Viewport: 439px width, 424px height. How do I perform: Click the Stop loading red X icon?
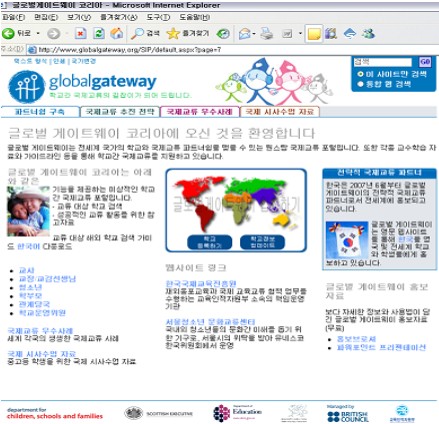[x=80, y=33]
